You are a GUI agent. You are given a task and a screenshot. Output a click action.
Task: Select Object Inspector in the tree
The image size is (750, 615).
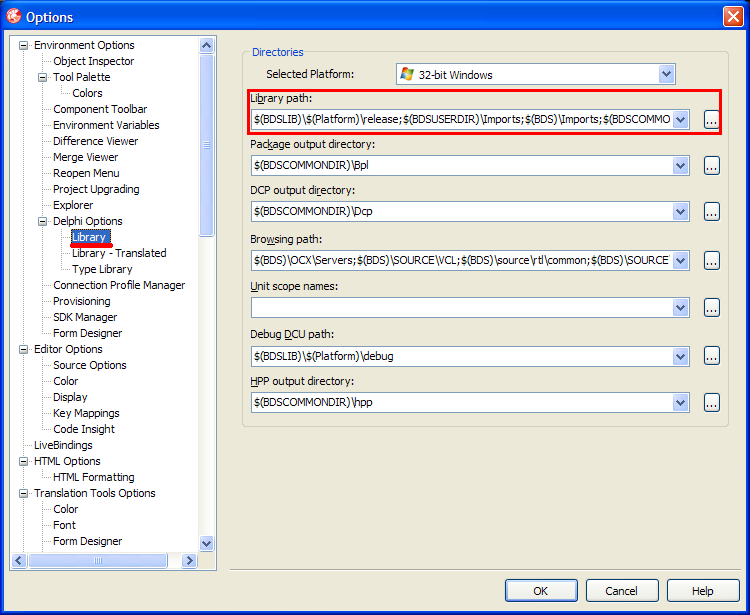[94, 61]
